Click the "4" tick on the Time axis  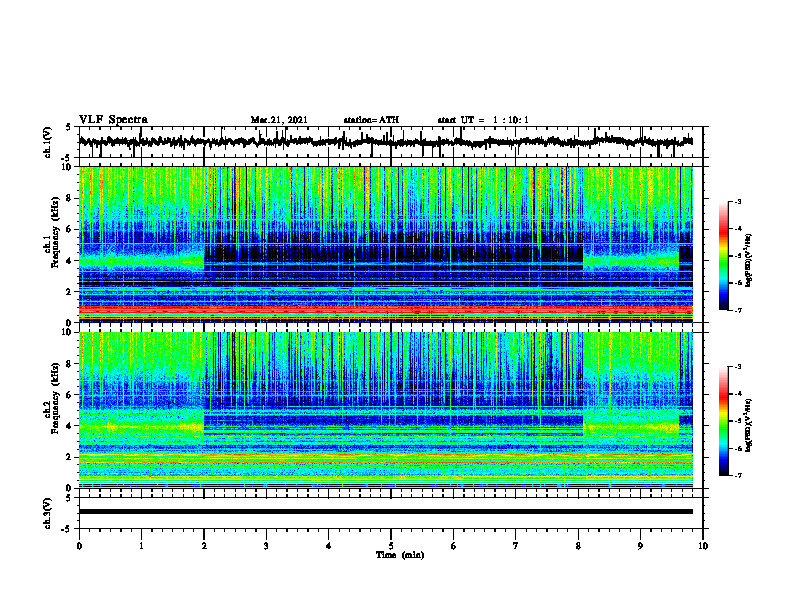tap(329, 546)
